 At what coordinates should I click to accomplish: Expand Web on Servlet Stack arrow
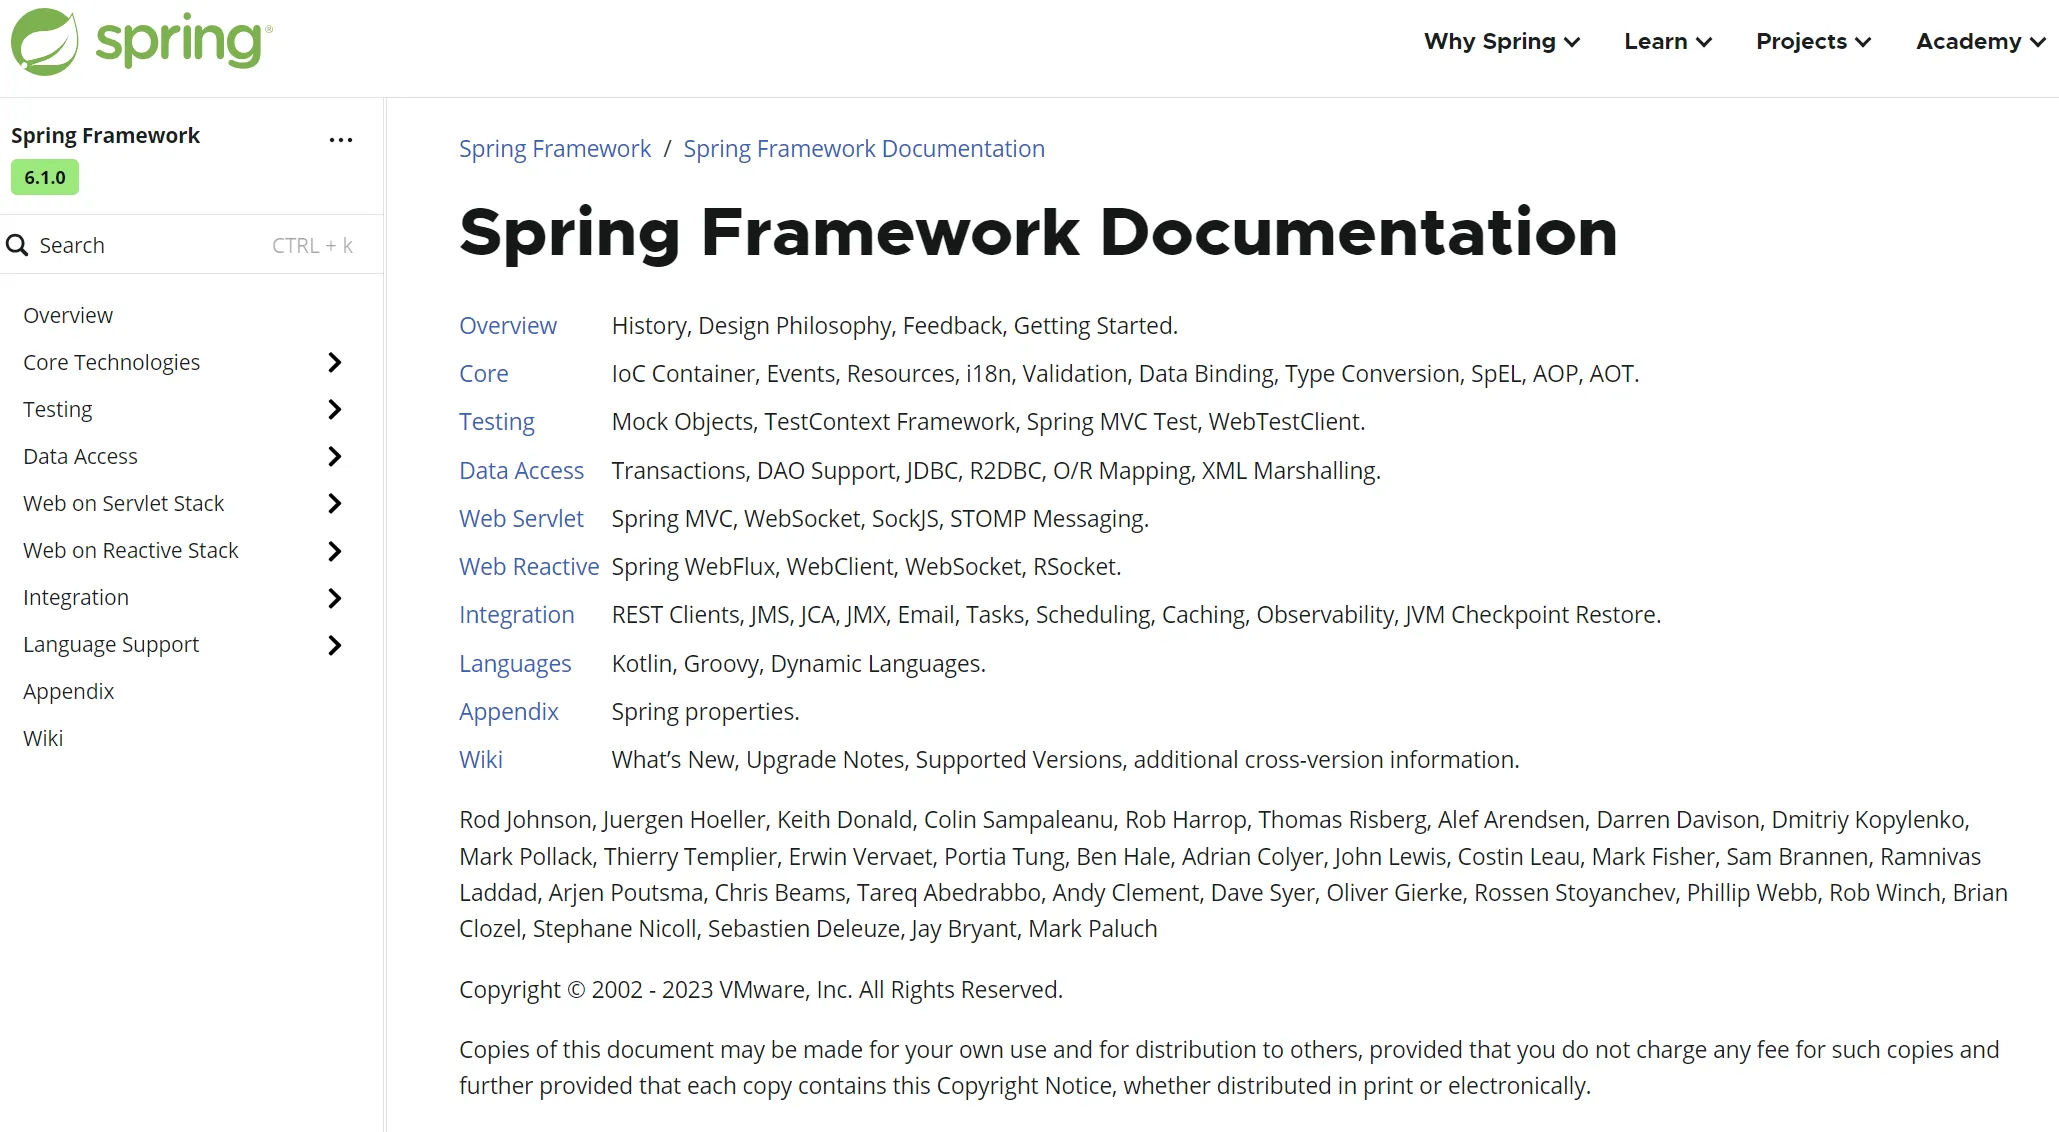[x=335, y=503]
